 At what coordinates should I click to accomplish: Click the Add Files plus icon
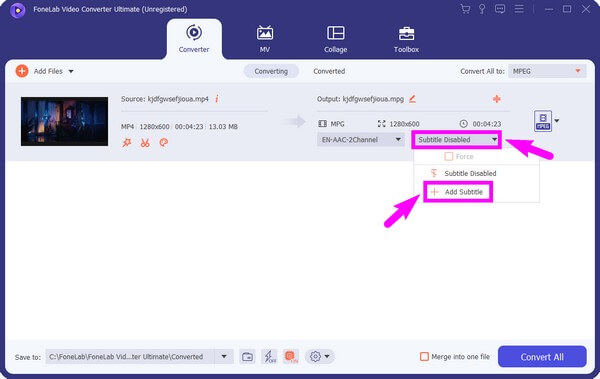pos(22,71)
